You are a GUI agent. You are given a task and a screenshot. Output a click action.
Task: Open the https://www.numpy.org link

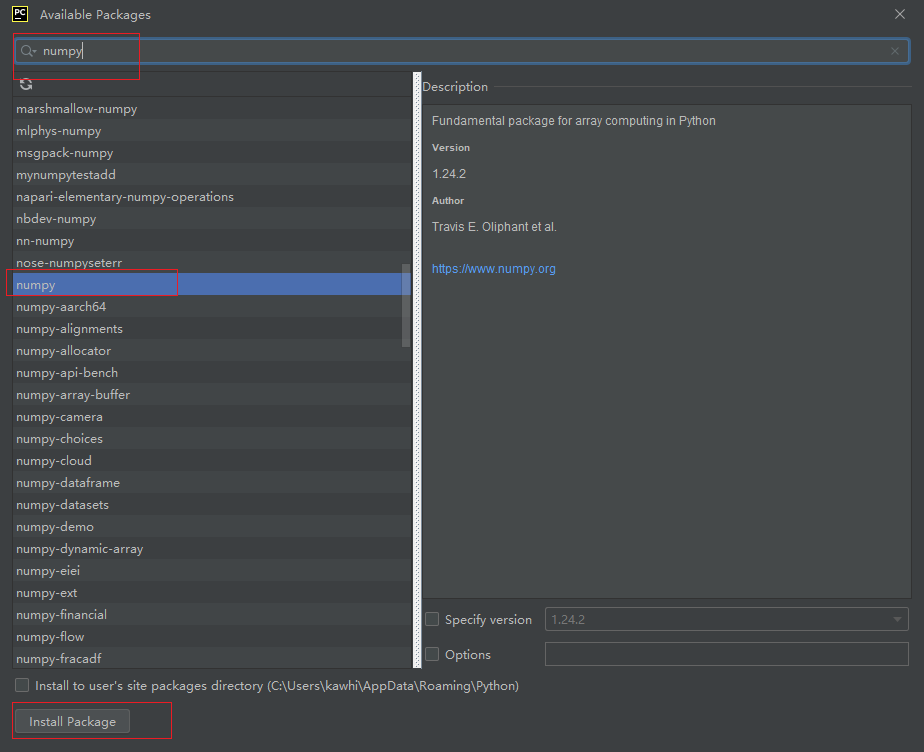coord(494,269)
